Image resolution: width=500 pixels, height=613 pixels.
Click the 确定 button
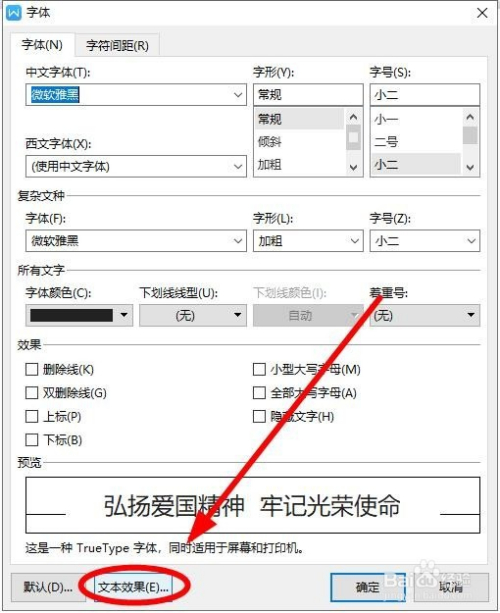click(x=367, y=587)
